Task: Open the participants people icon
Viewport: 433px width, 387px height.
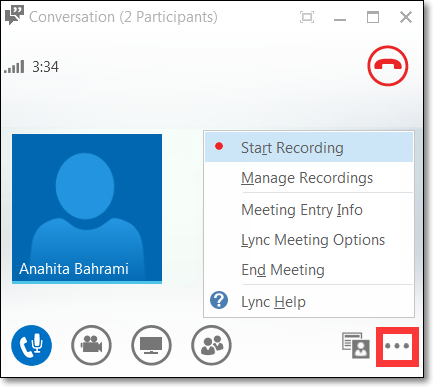Action: (x=211, y=345)
